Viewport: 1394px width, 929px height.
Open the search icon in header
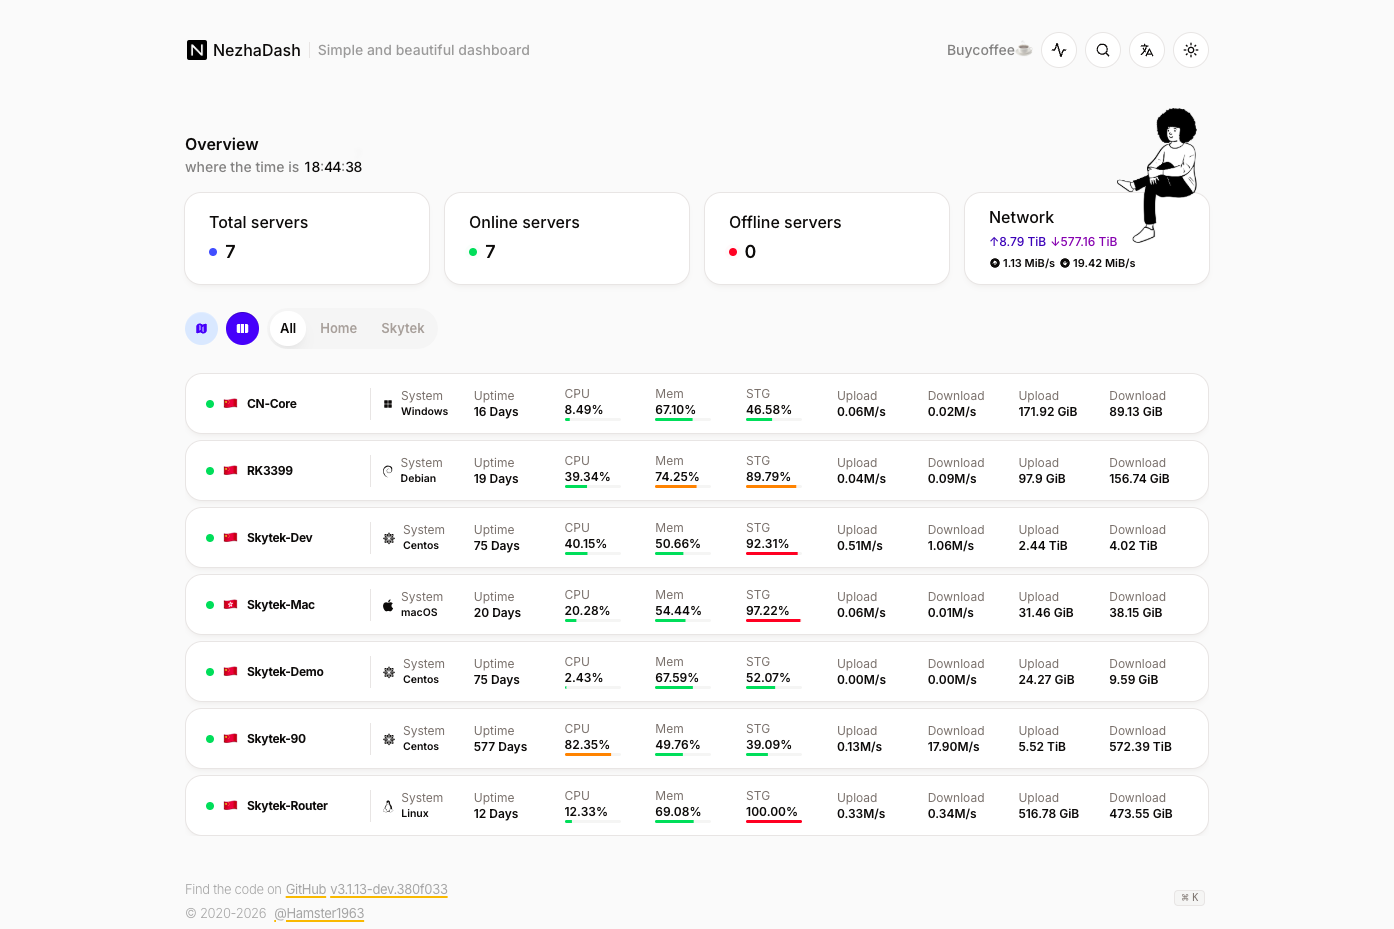pos(1103,50)
